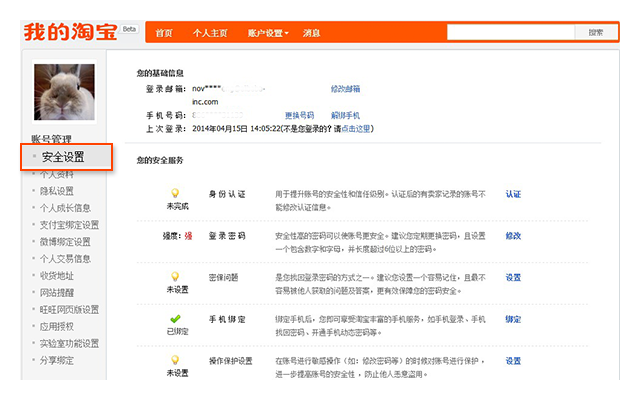
Task: Open 收货地址 in the sidebar
Action: click(58, 277)
